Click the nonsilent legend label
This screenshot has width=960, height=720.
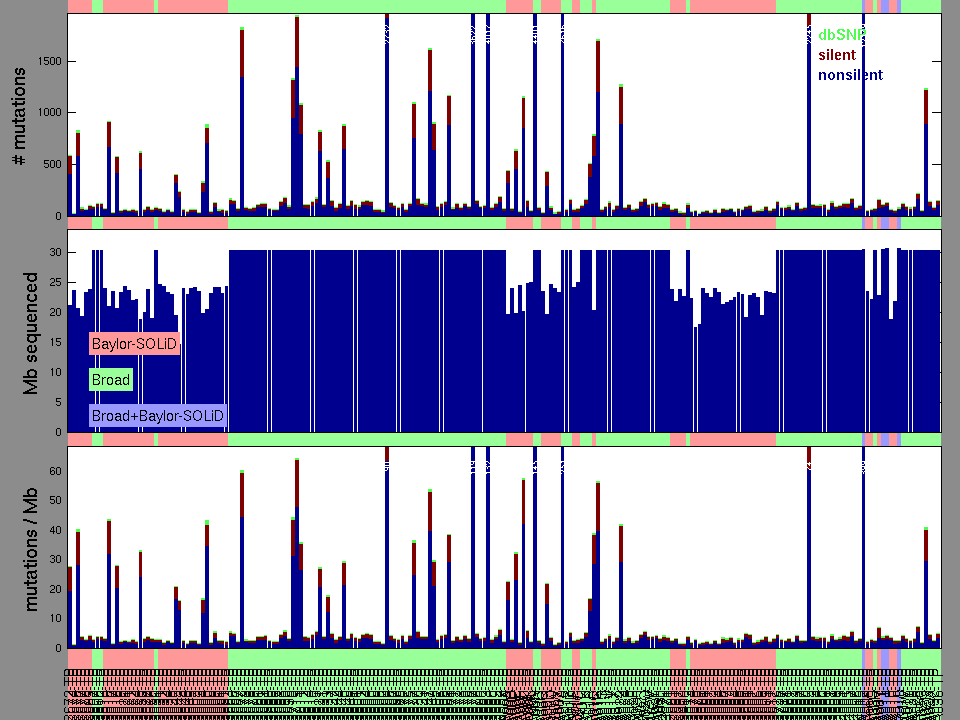click(850, 75)
